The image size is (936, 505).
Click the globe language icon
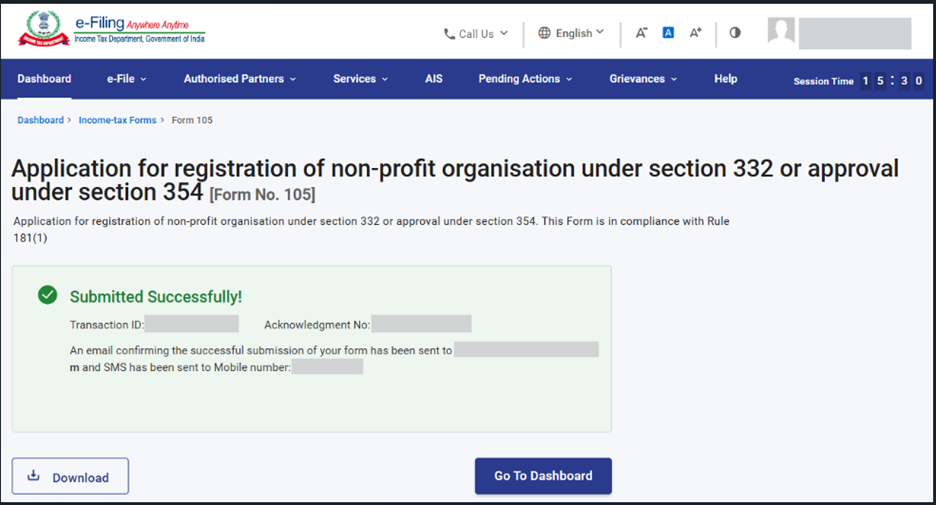(544, 33)
